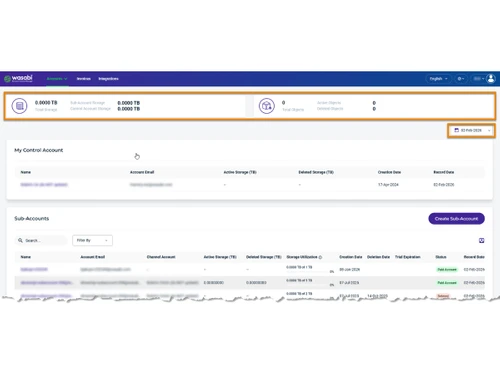This screenshot has width=500, height=375.
Task: Click the 17-Apr-2024 creation date cell
Action: coord(388,185)
